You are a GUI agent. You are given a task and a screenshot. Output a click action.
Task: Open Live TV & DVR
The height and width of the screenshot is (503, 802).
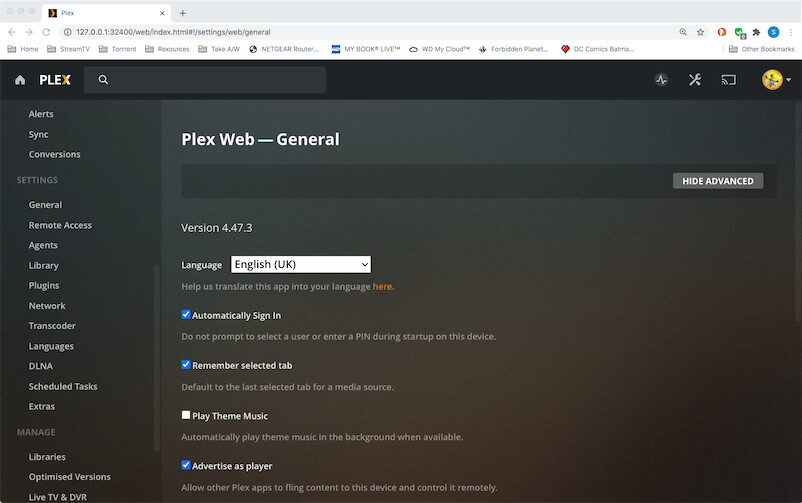pos(58,497)
